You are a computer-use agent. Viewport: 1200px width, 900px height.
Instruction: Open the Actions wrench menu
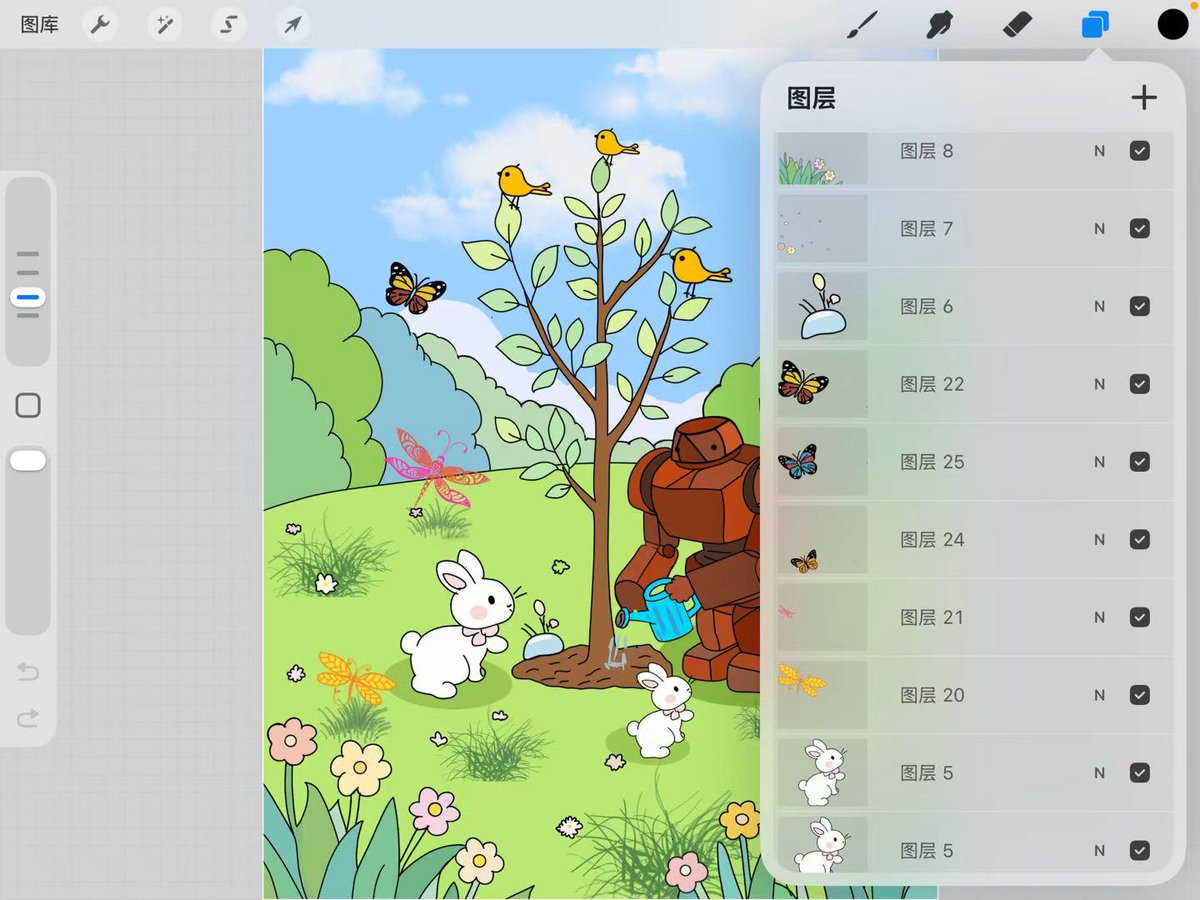pyautogui.click(x=100, y=25)
